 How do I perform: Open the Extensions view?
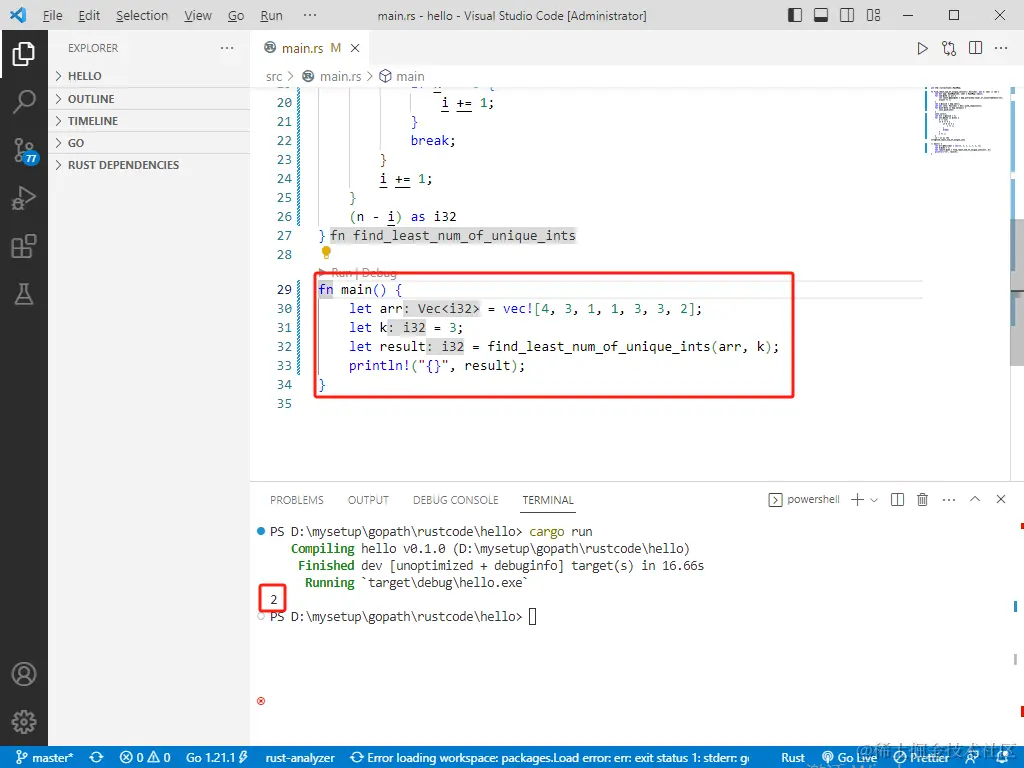point(24,246)
